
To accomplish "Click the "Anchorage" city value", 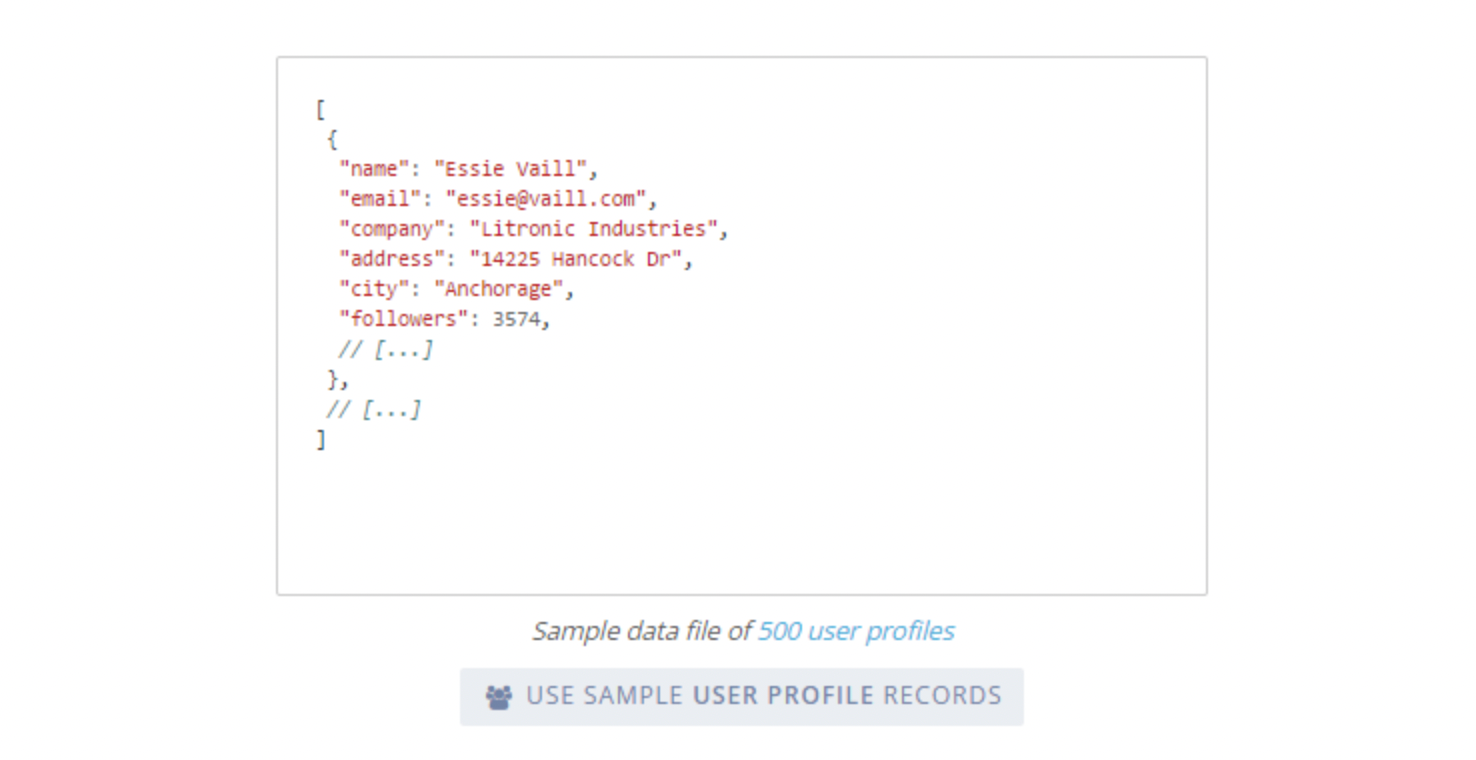I will coord(498,289).
